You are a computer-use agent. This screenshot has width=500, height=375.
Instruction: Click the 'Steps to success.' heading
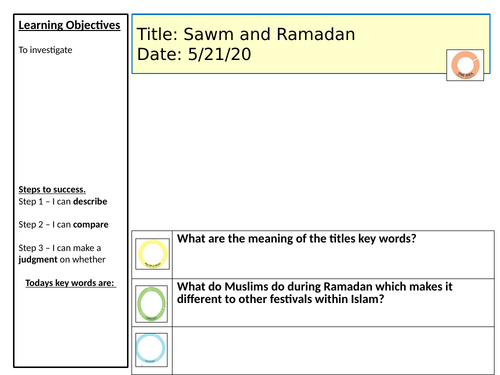click(52, 189)
